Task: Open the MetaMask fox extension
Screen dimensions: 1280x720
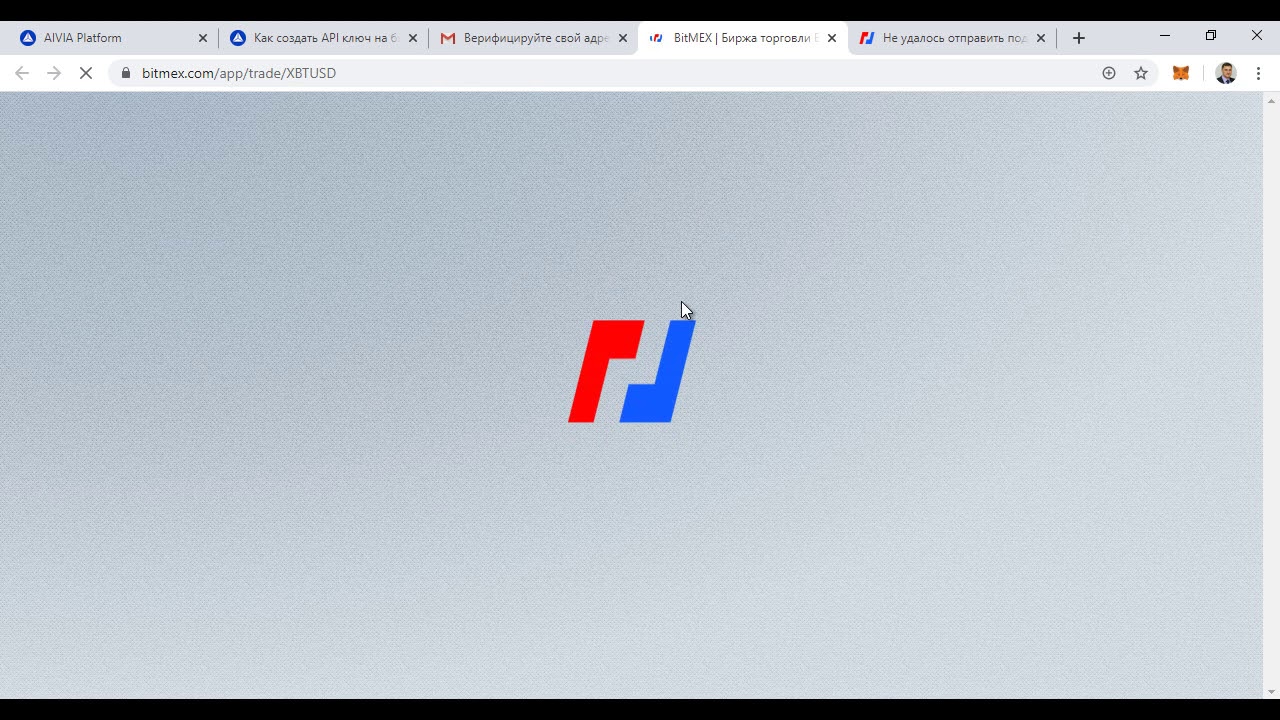Action: coord(1181,73)
